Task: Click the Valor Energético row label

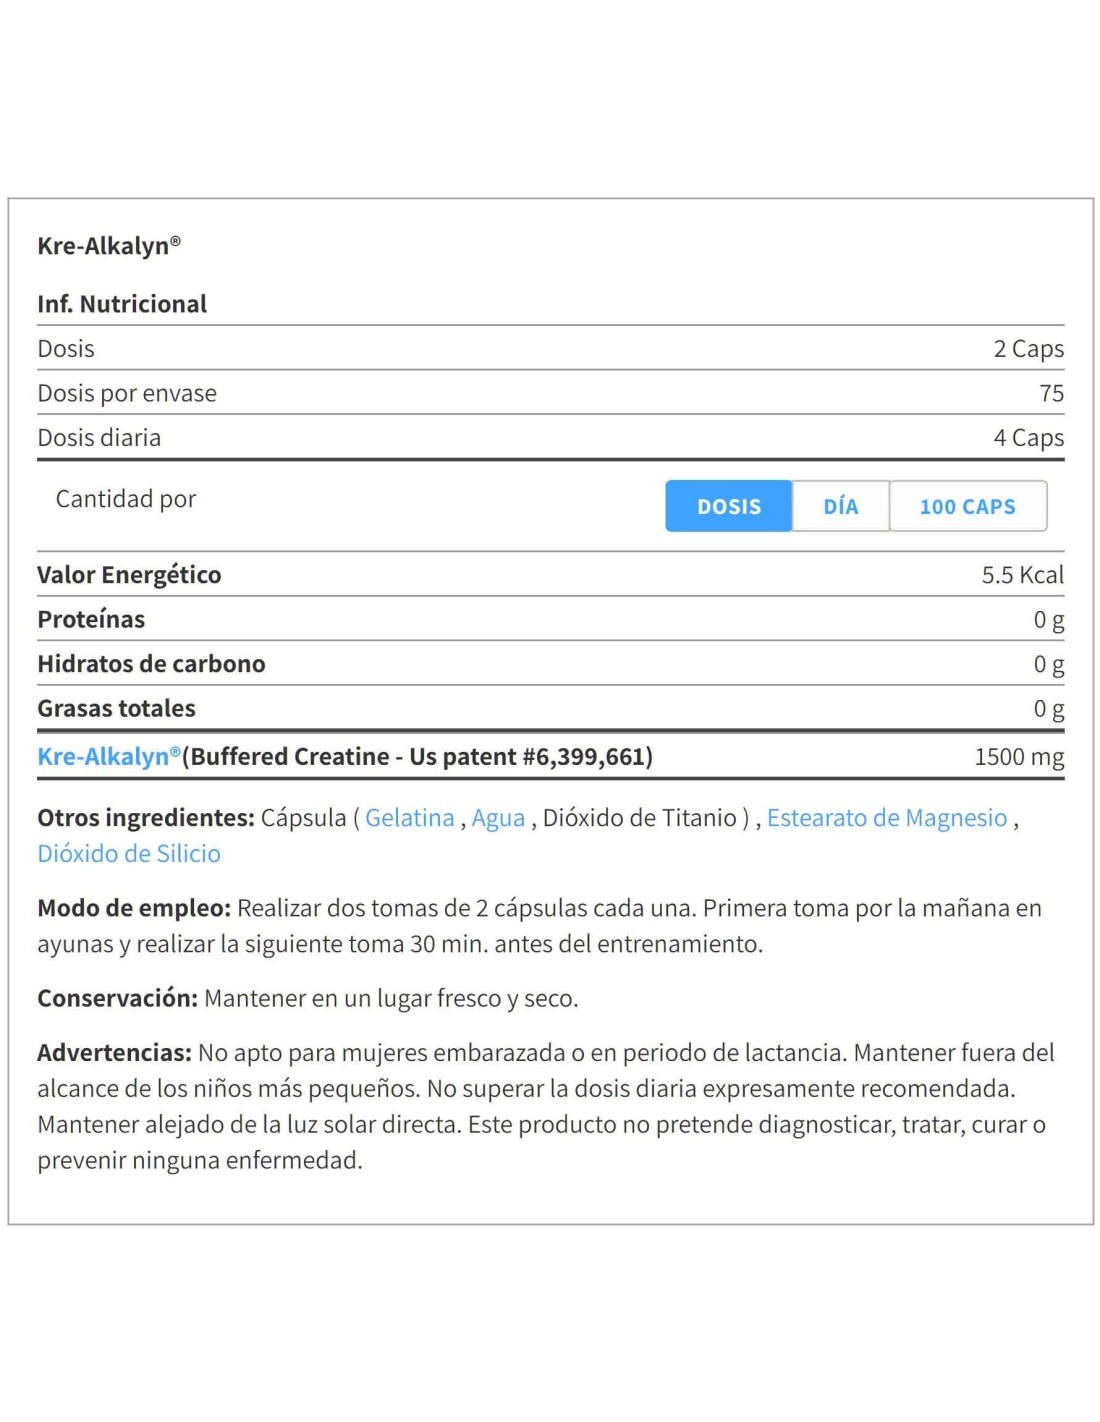Action: click(129, 575)
